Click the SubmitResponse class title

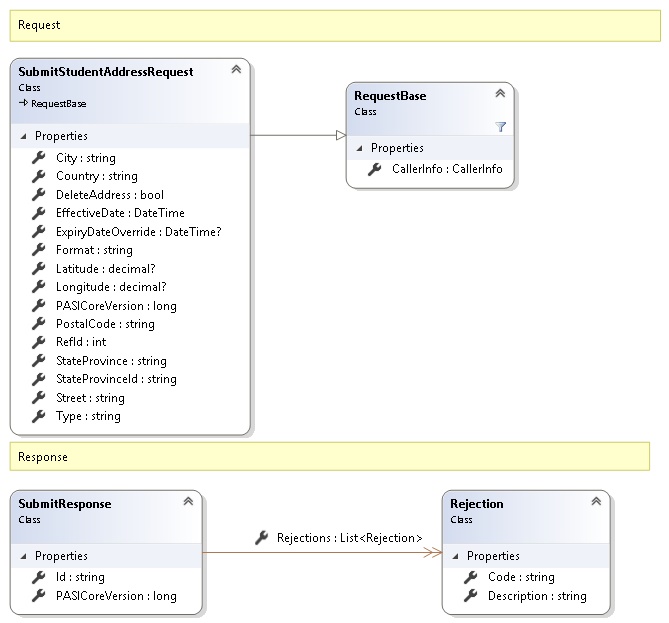[65, 504]
